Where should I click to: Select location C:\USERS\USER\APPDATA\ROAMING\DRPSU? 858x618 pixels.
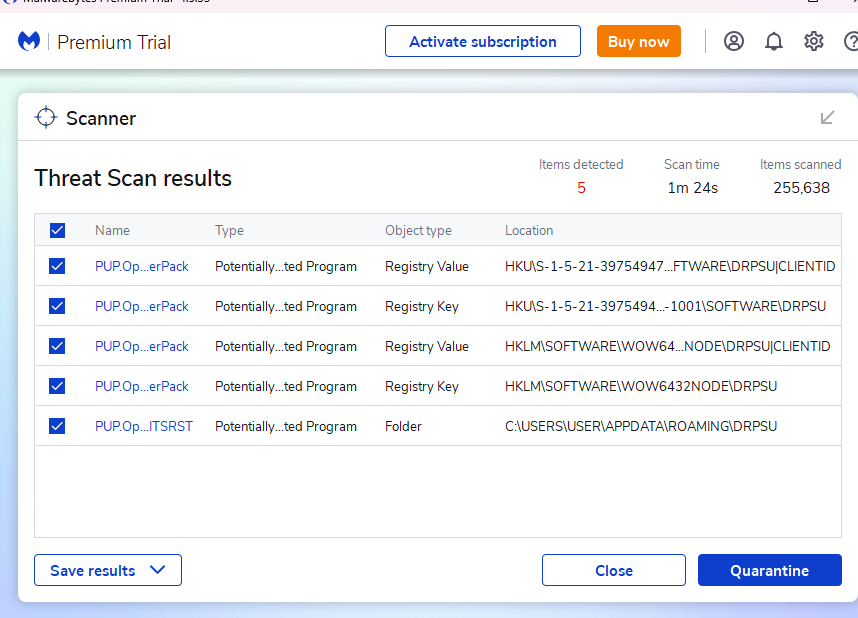pyautogui.click(x=641, y=426)
